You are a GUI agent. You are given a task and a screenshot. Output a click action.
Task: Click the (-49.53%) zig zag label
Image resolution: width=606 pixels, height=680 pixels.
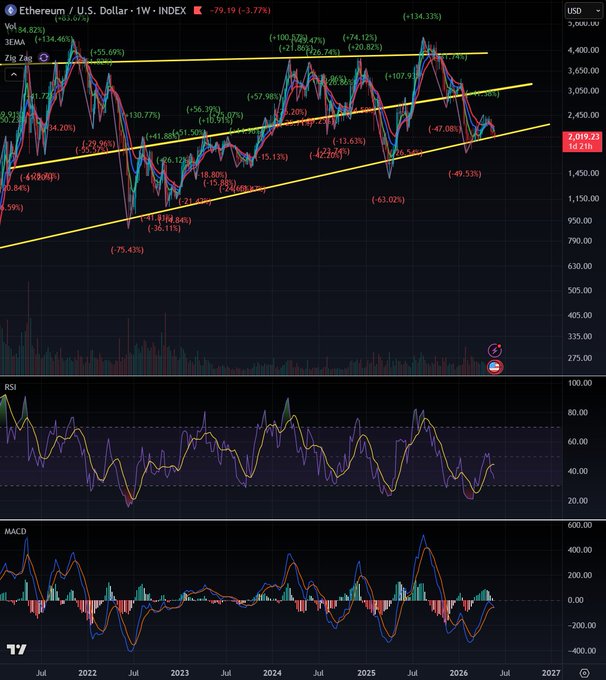coord(465,174)
